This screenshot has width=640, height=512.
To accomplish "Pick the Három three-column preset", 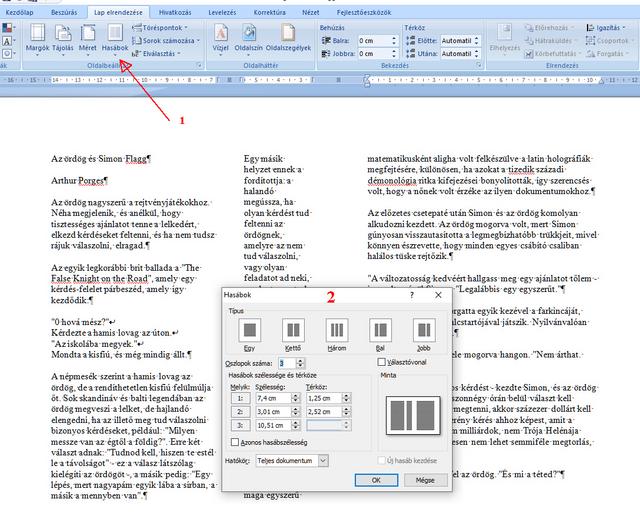I will coord(337,328).
